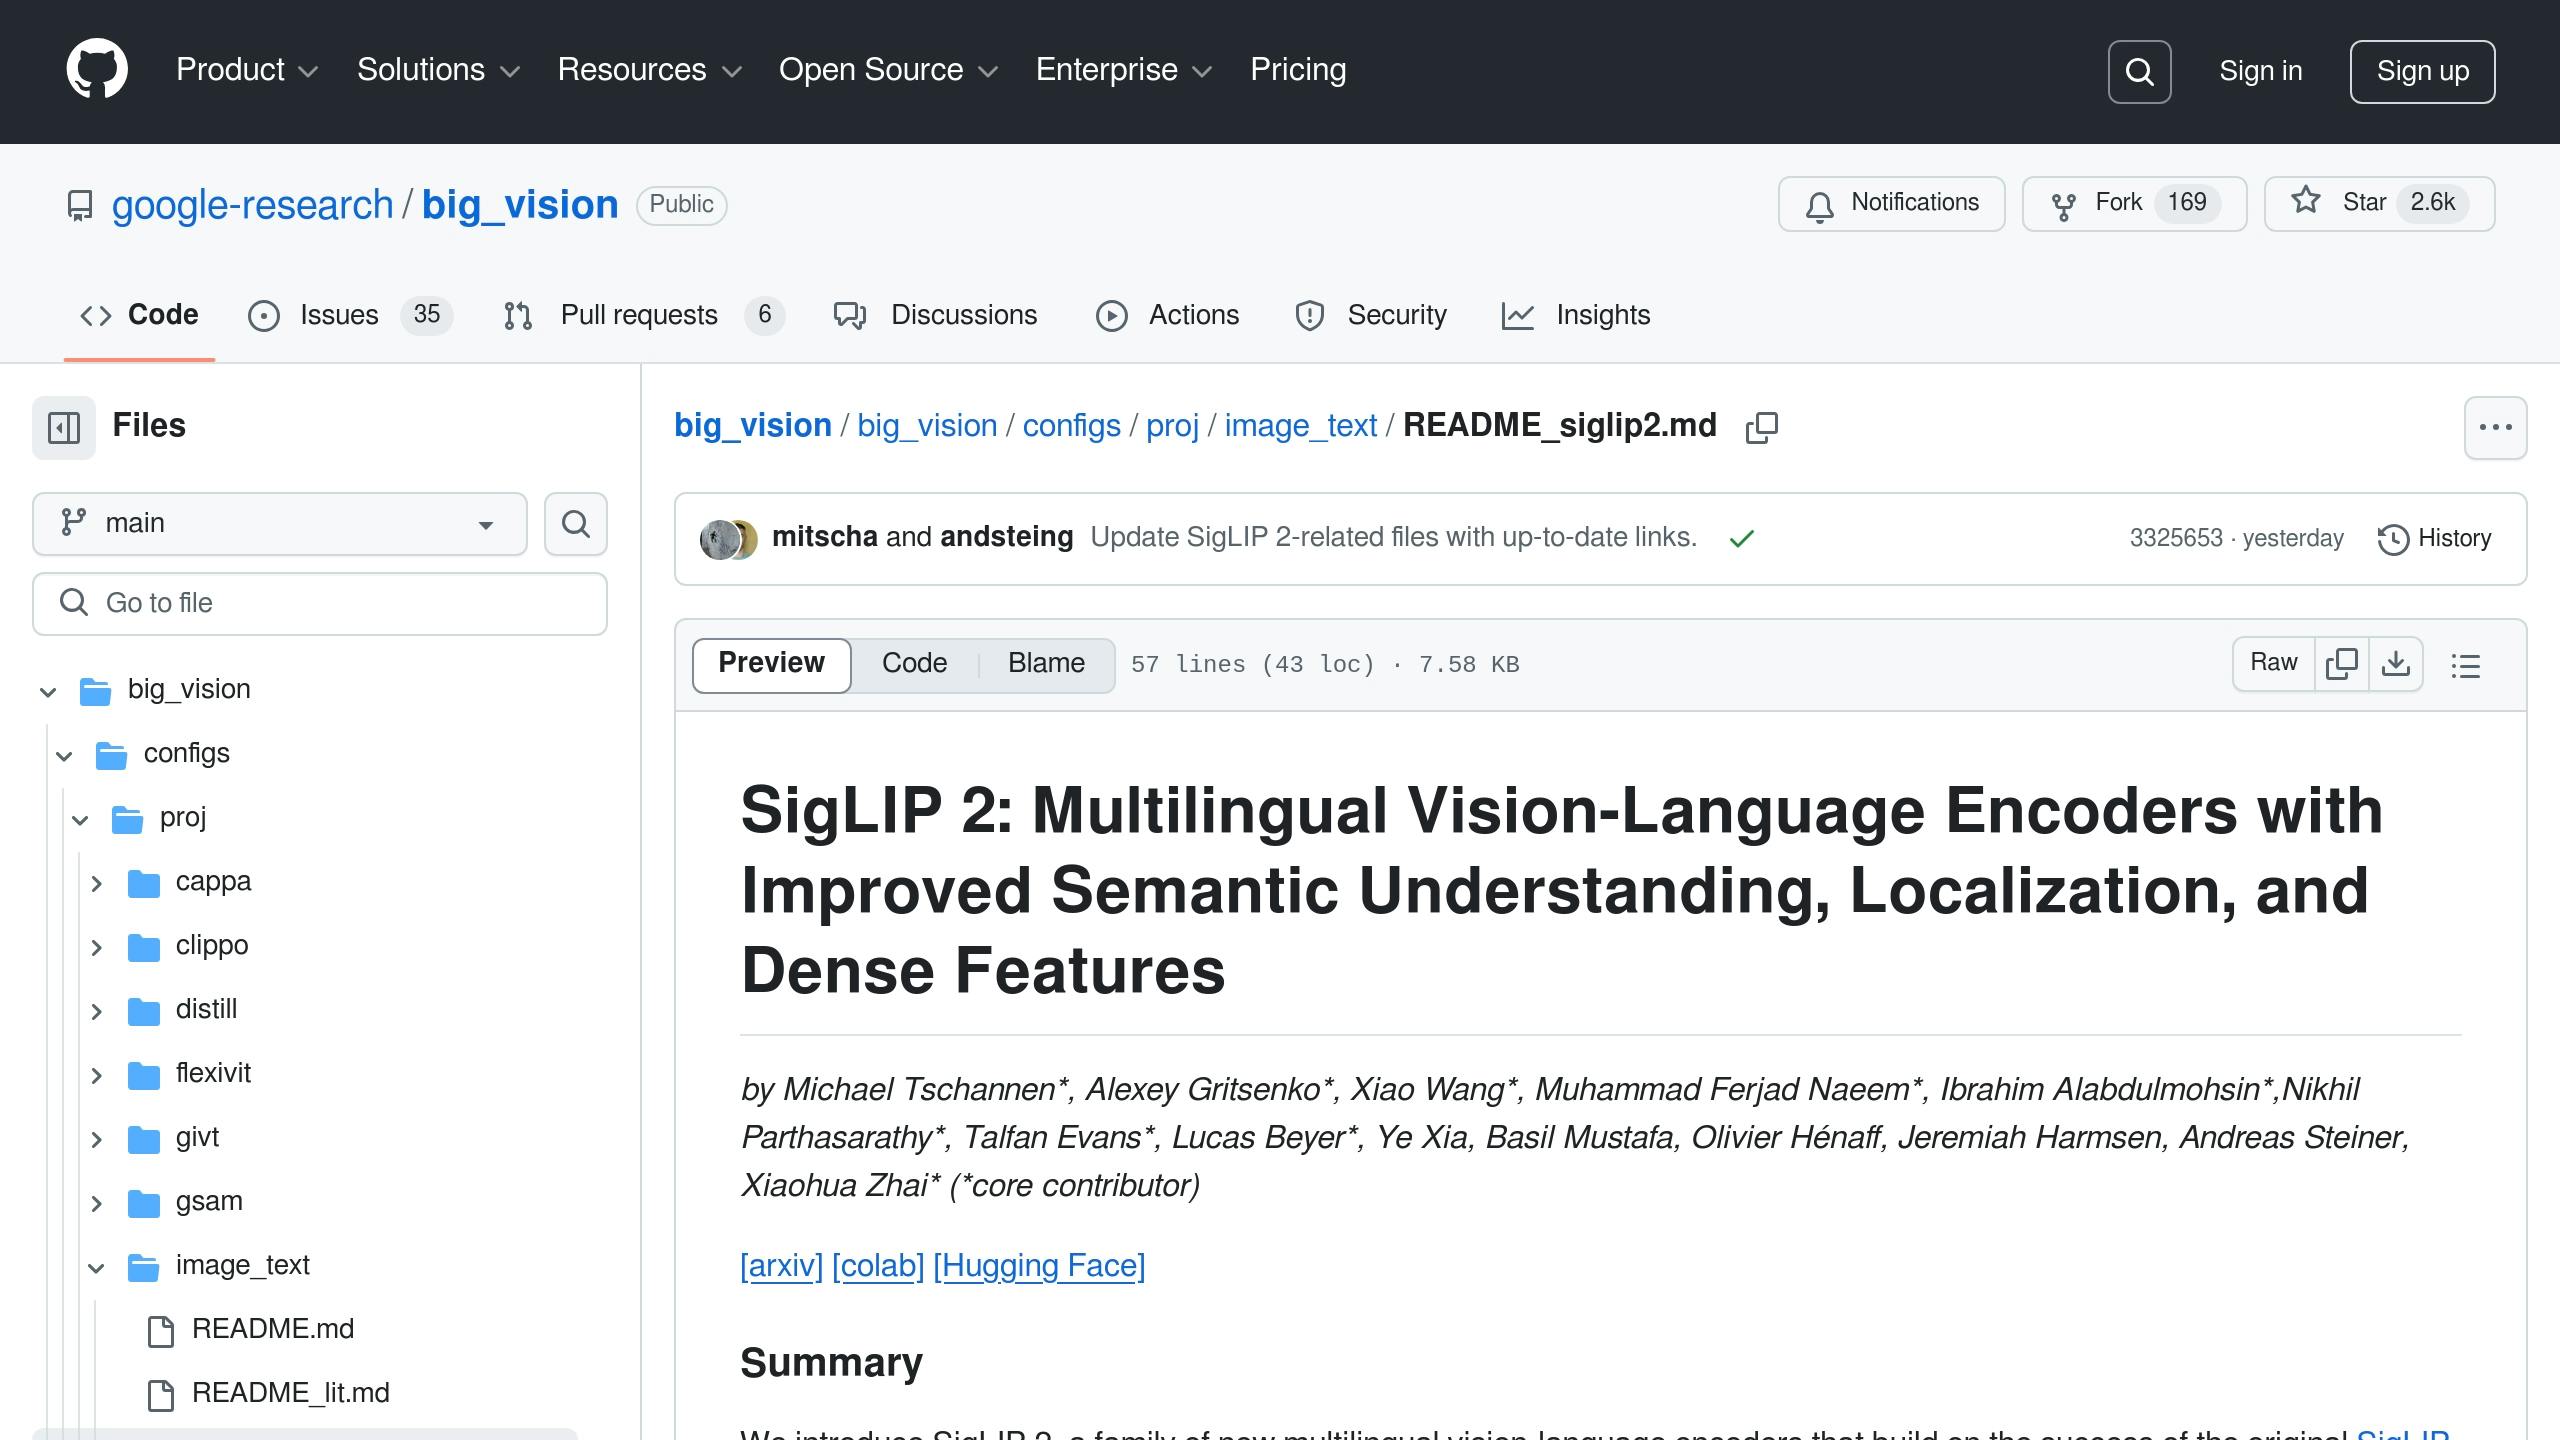
Task: Expand the distill folder
Action: pyautogui.click(x=96, y=1011)
